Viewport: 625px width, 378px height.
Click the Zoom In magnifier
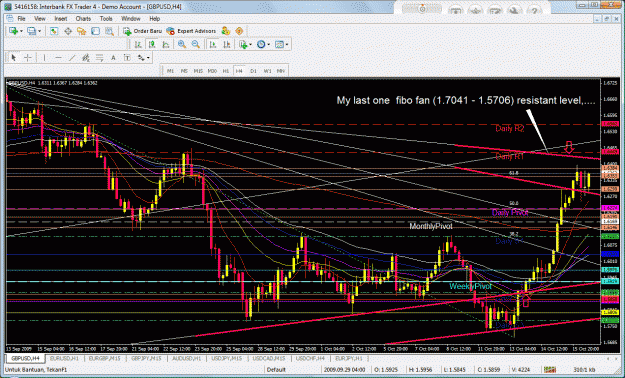(x=182, y=44)
